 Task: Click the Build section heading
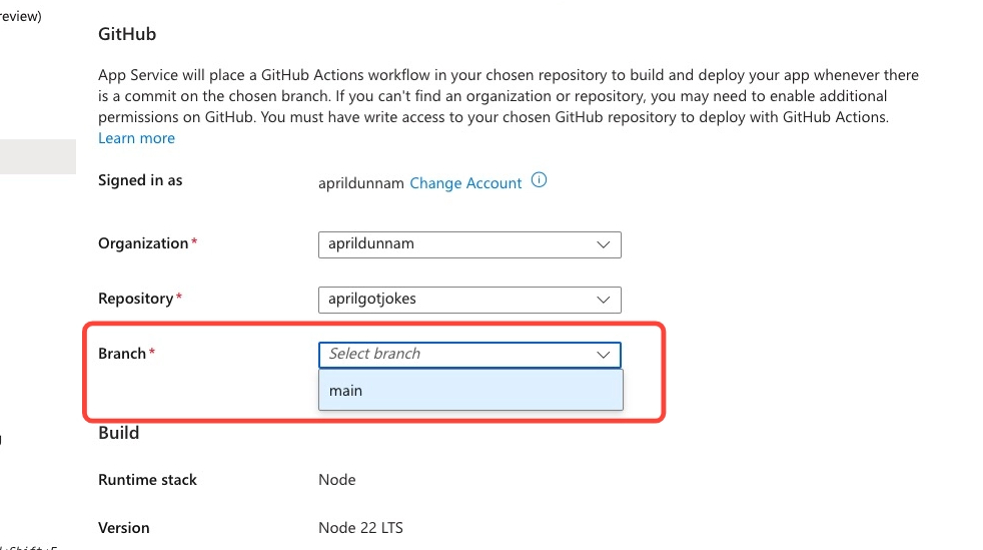pos(118,433)
